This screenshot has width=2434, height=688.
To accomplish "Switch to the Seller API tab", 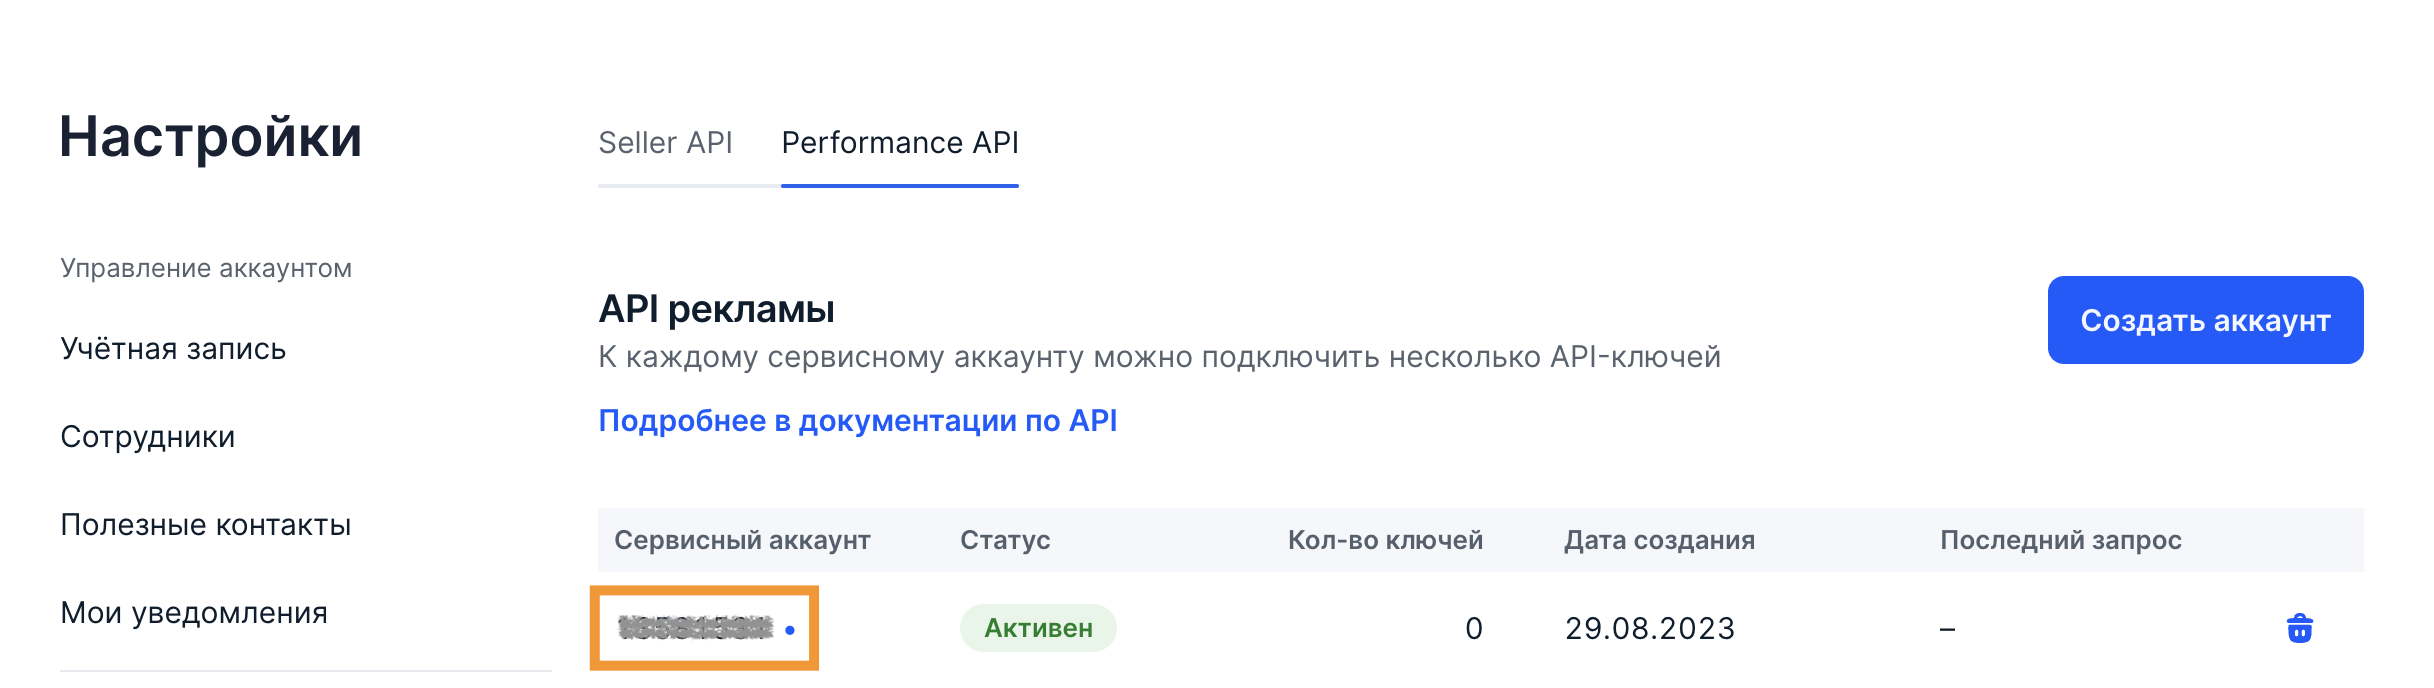I will click(x=665, y=143).
